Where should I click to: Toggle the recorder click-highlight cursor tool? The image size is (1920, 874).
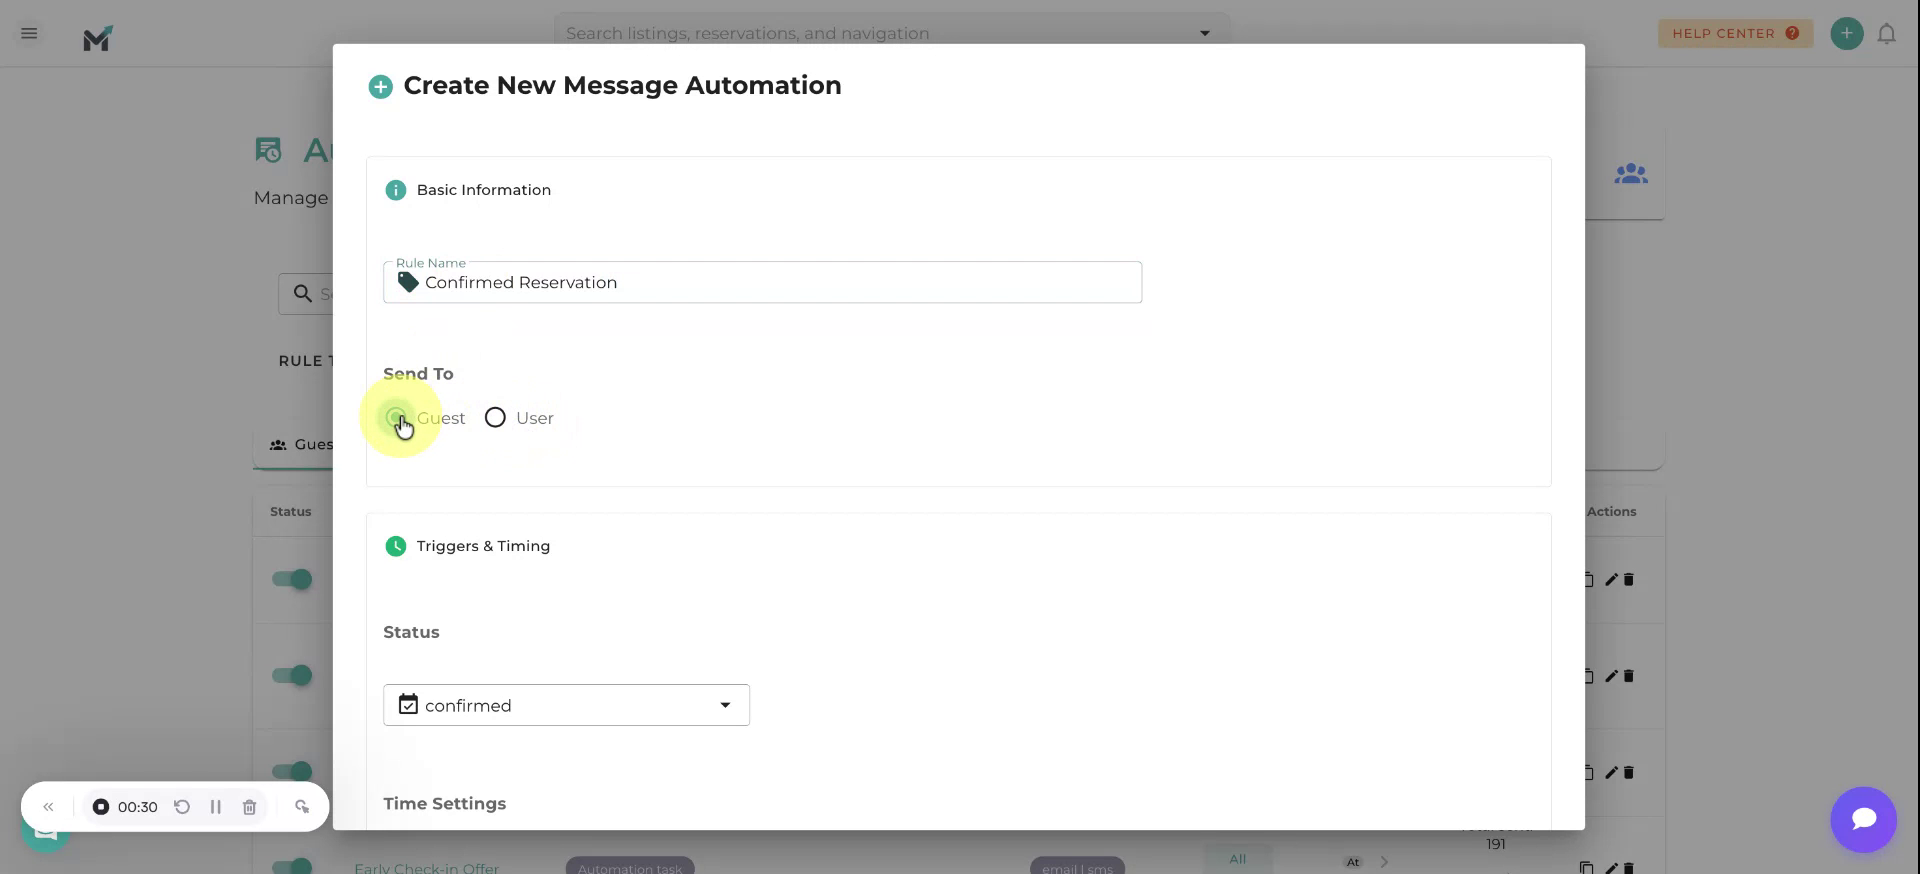point(302,807)
